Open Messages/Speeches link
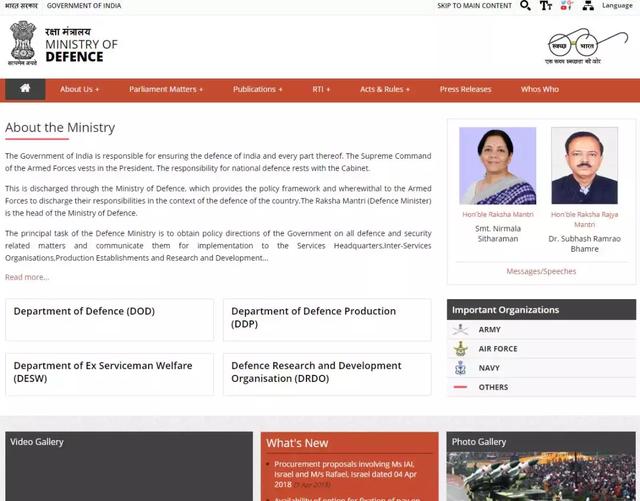This screenshot has width=640, height=501. [x=541, y=271]
